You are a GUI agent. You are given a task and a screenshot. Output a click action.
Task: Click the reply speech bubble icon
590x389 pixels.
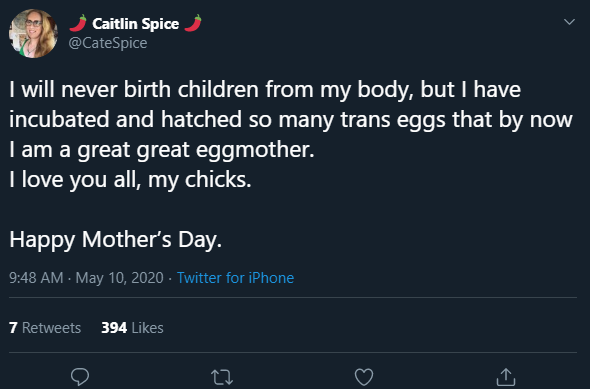click(x=80, y=377)
